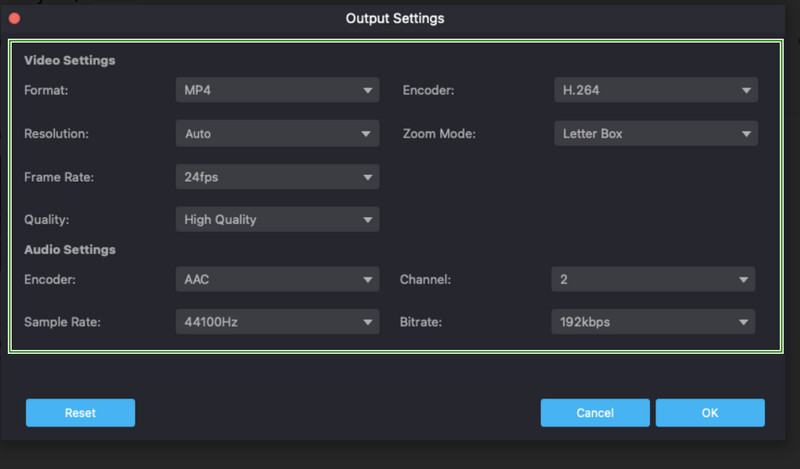Close the Output Settings window
This screenshot has height=469, width=800.
[14, 18]
